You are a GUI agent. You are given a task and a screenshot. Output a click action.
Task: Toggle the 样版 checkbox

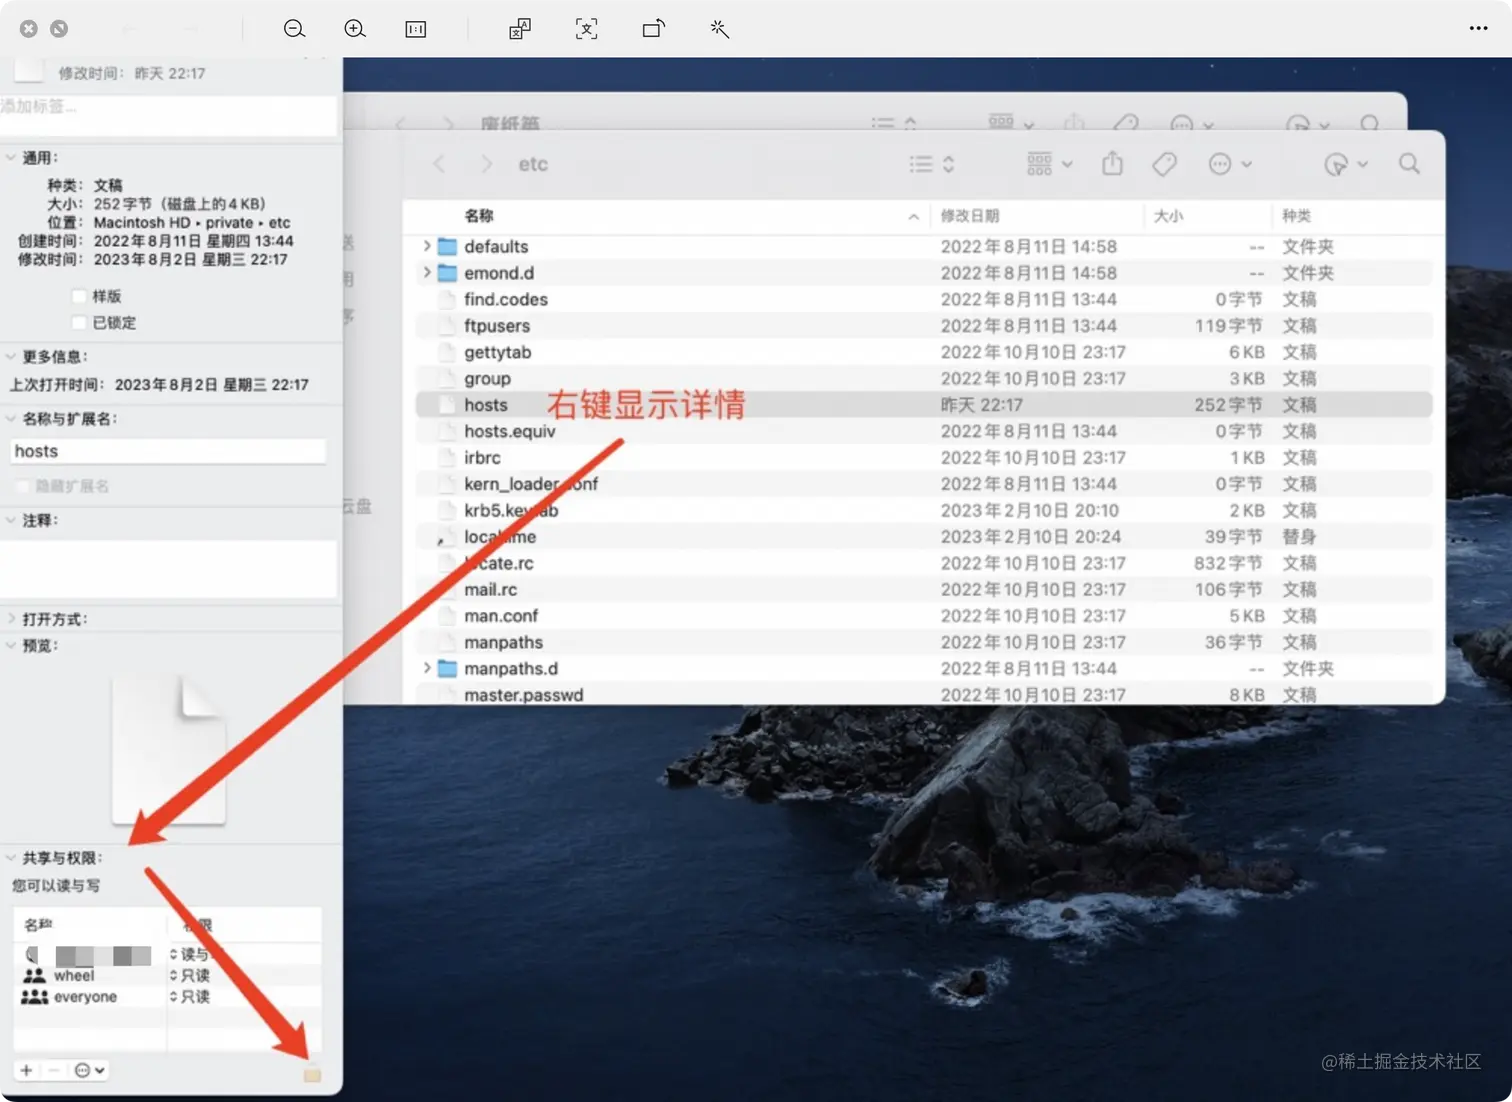click(79, 296)
